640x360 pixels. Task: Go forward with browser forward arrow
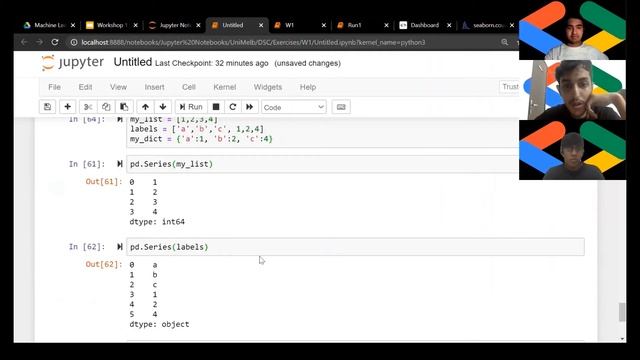[x=39, y=42]
